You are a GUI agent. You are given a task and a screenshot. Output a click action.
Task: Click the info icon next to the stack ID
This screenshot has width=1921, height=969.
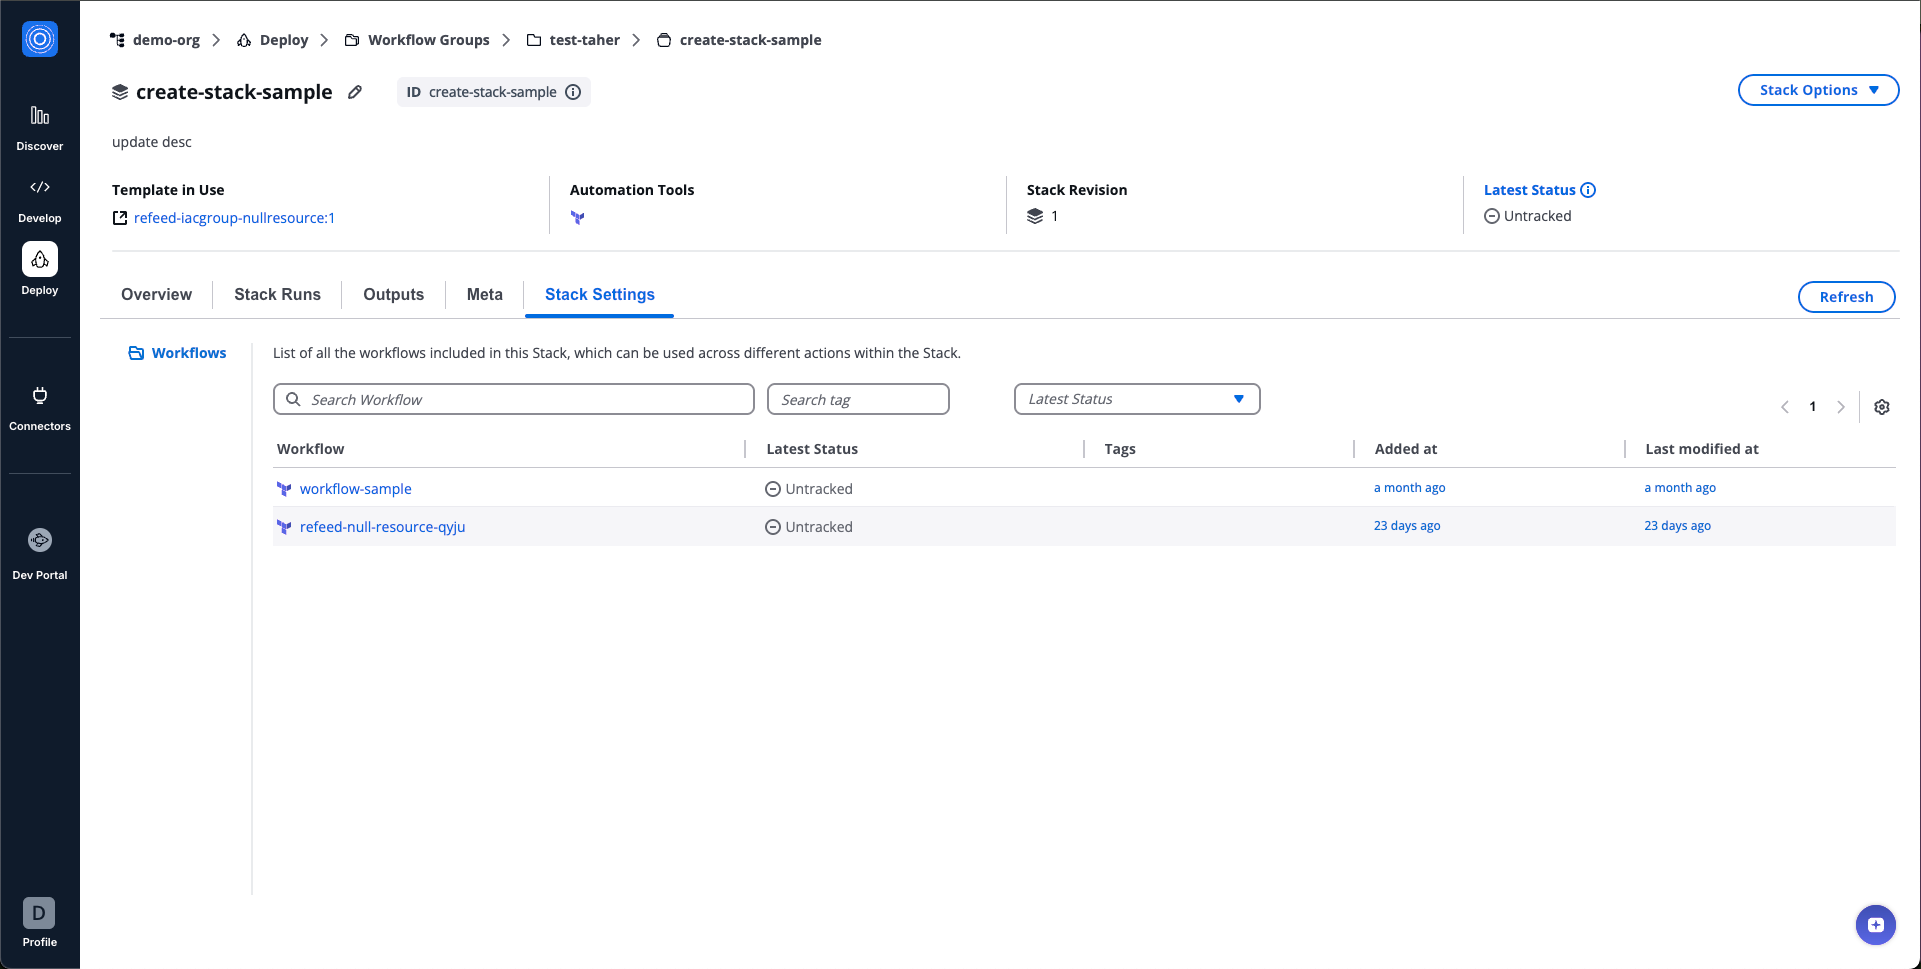point(572,91)
